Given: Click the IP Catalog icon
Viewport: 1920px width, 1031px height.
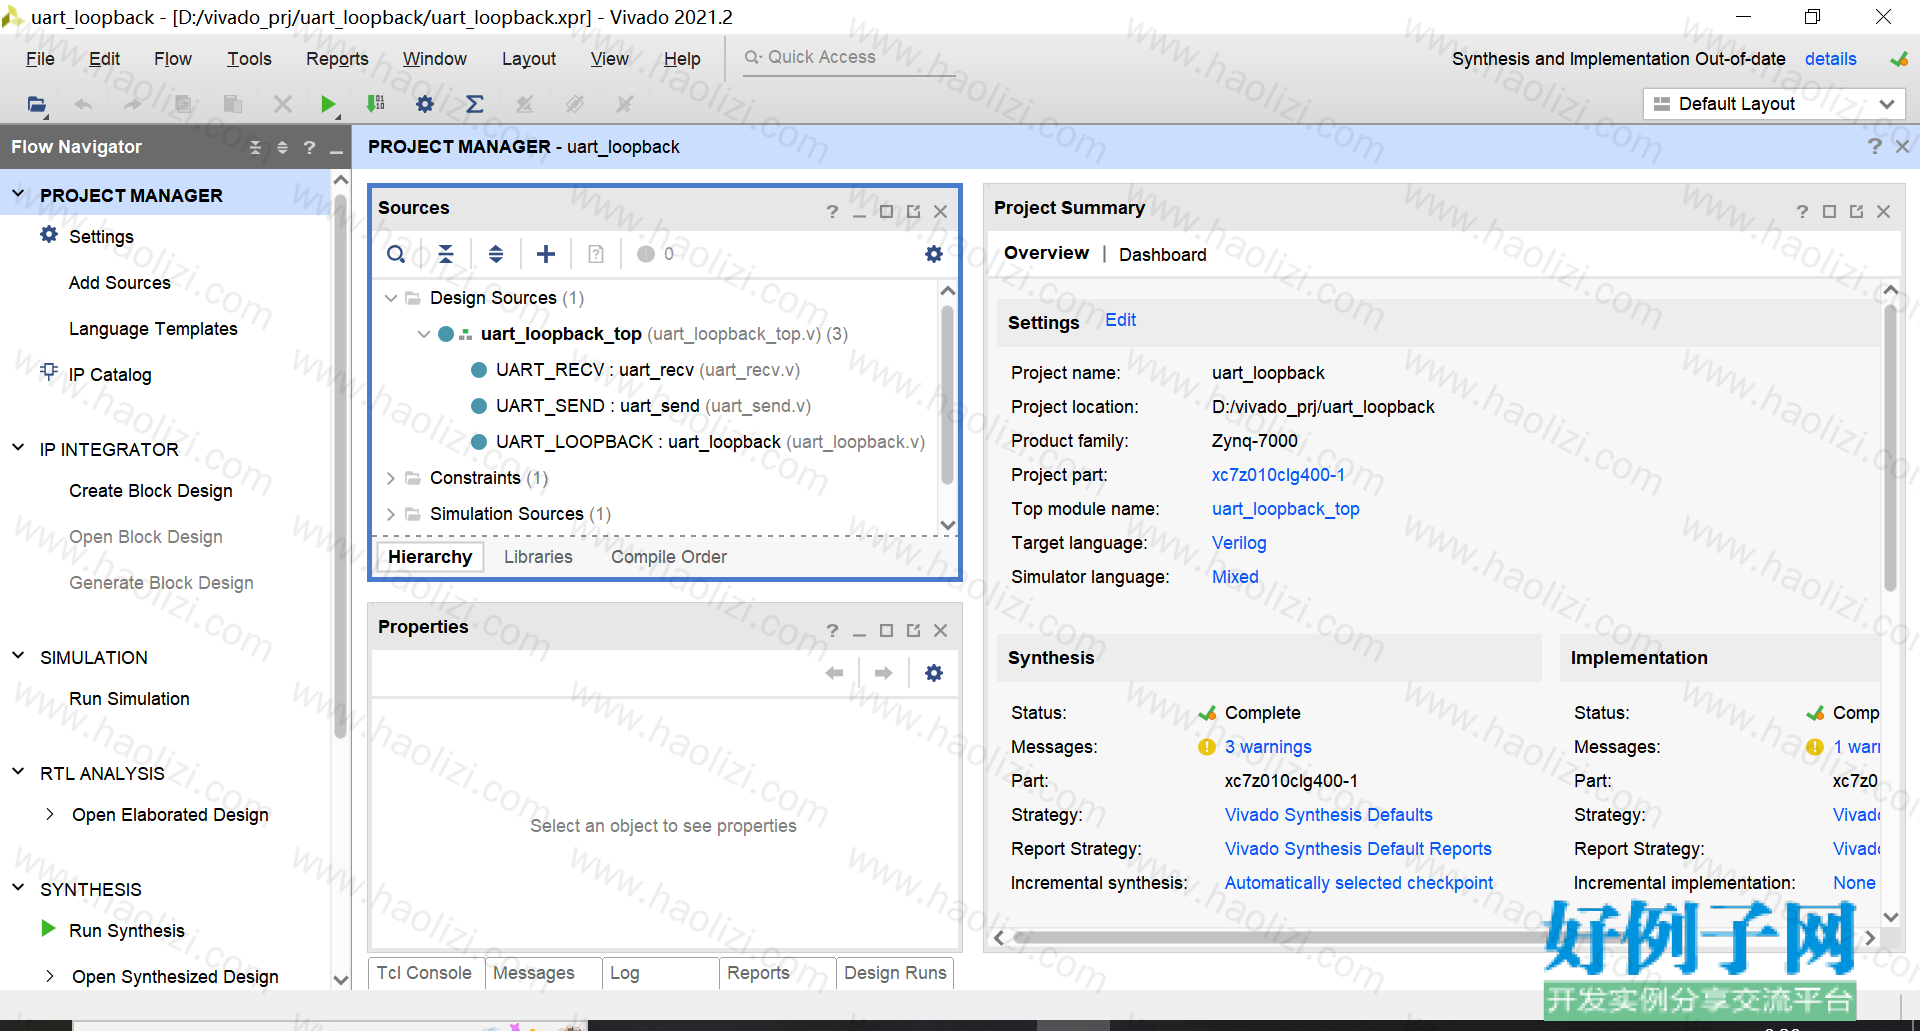Looking at the screenshot, I should click(48, 373).
